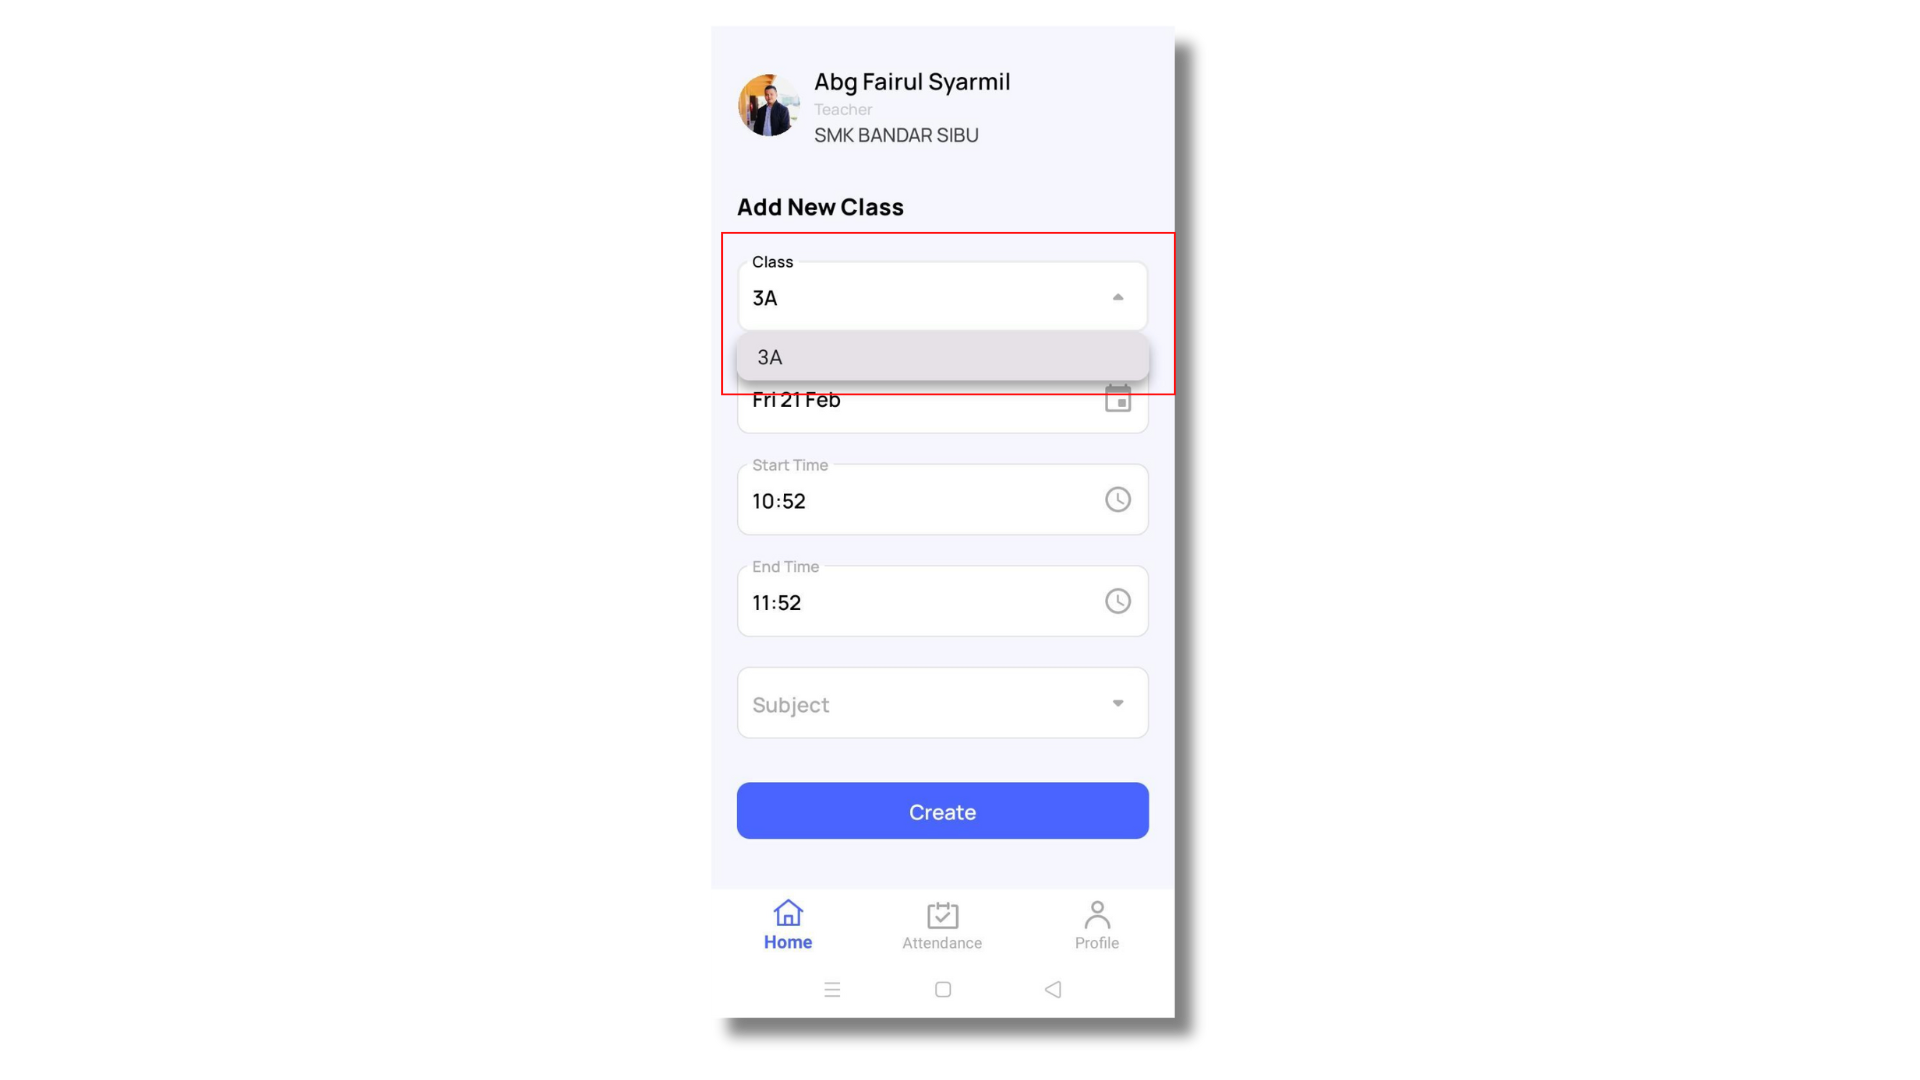Click the Abg Fairul Syarmil name
Image resolution: width=1920 pixels, height=1080 pixels.
pyautogui.click(x=912, y=82)
